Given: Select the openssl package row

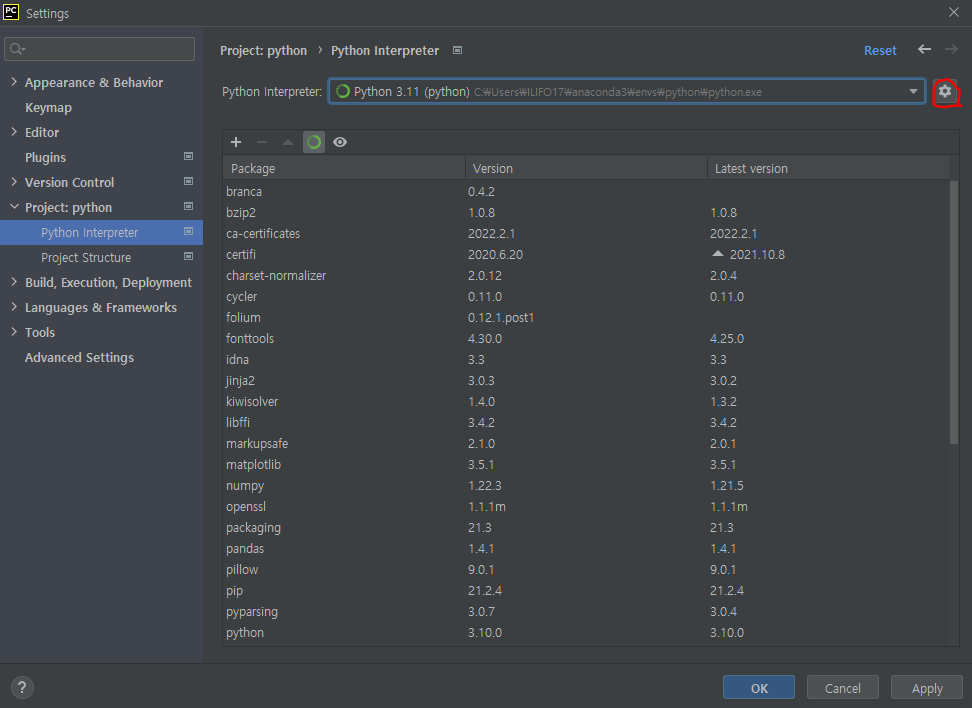Looking at the screenshot, I should [x=586, y=507].
